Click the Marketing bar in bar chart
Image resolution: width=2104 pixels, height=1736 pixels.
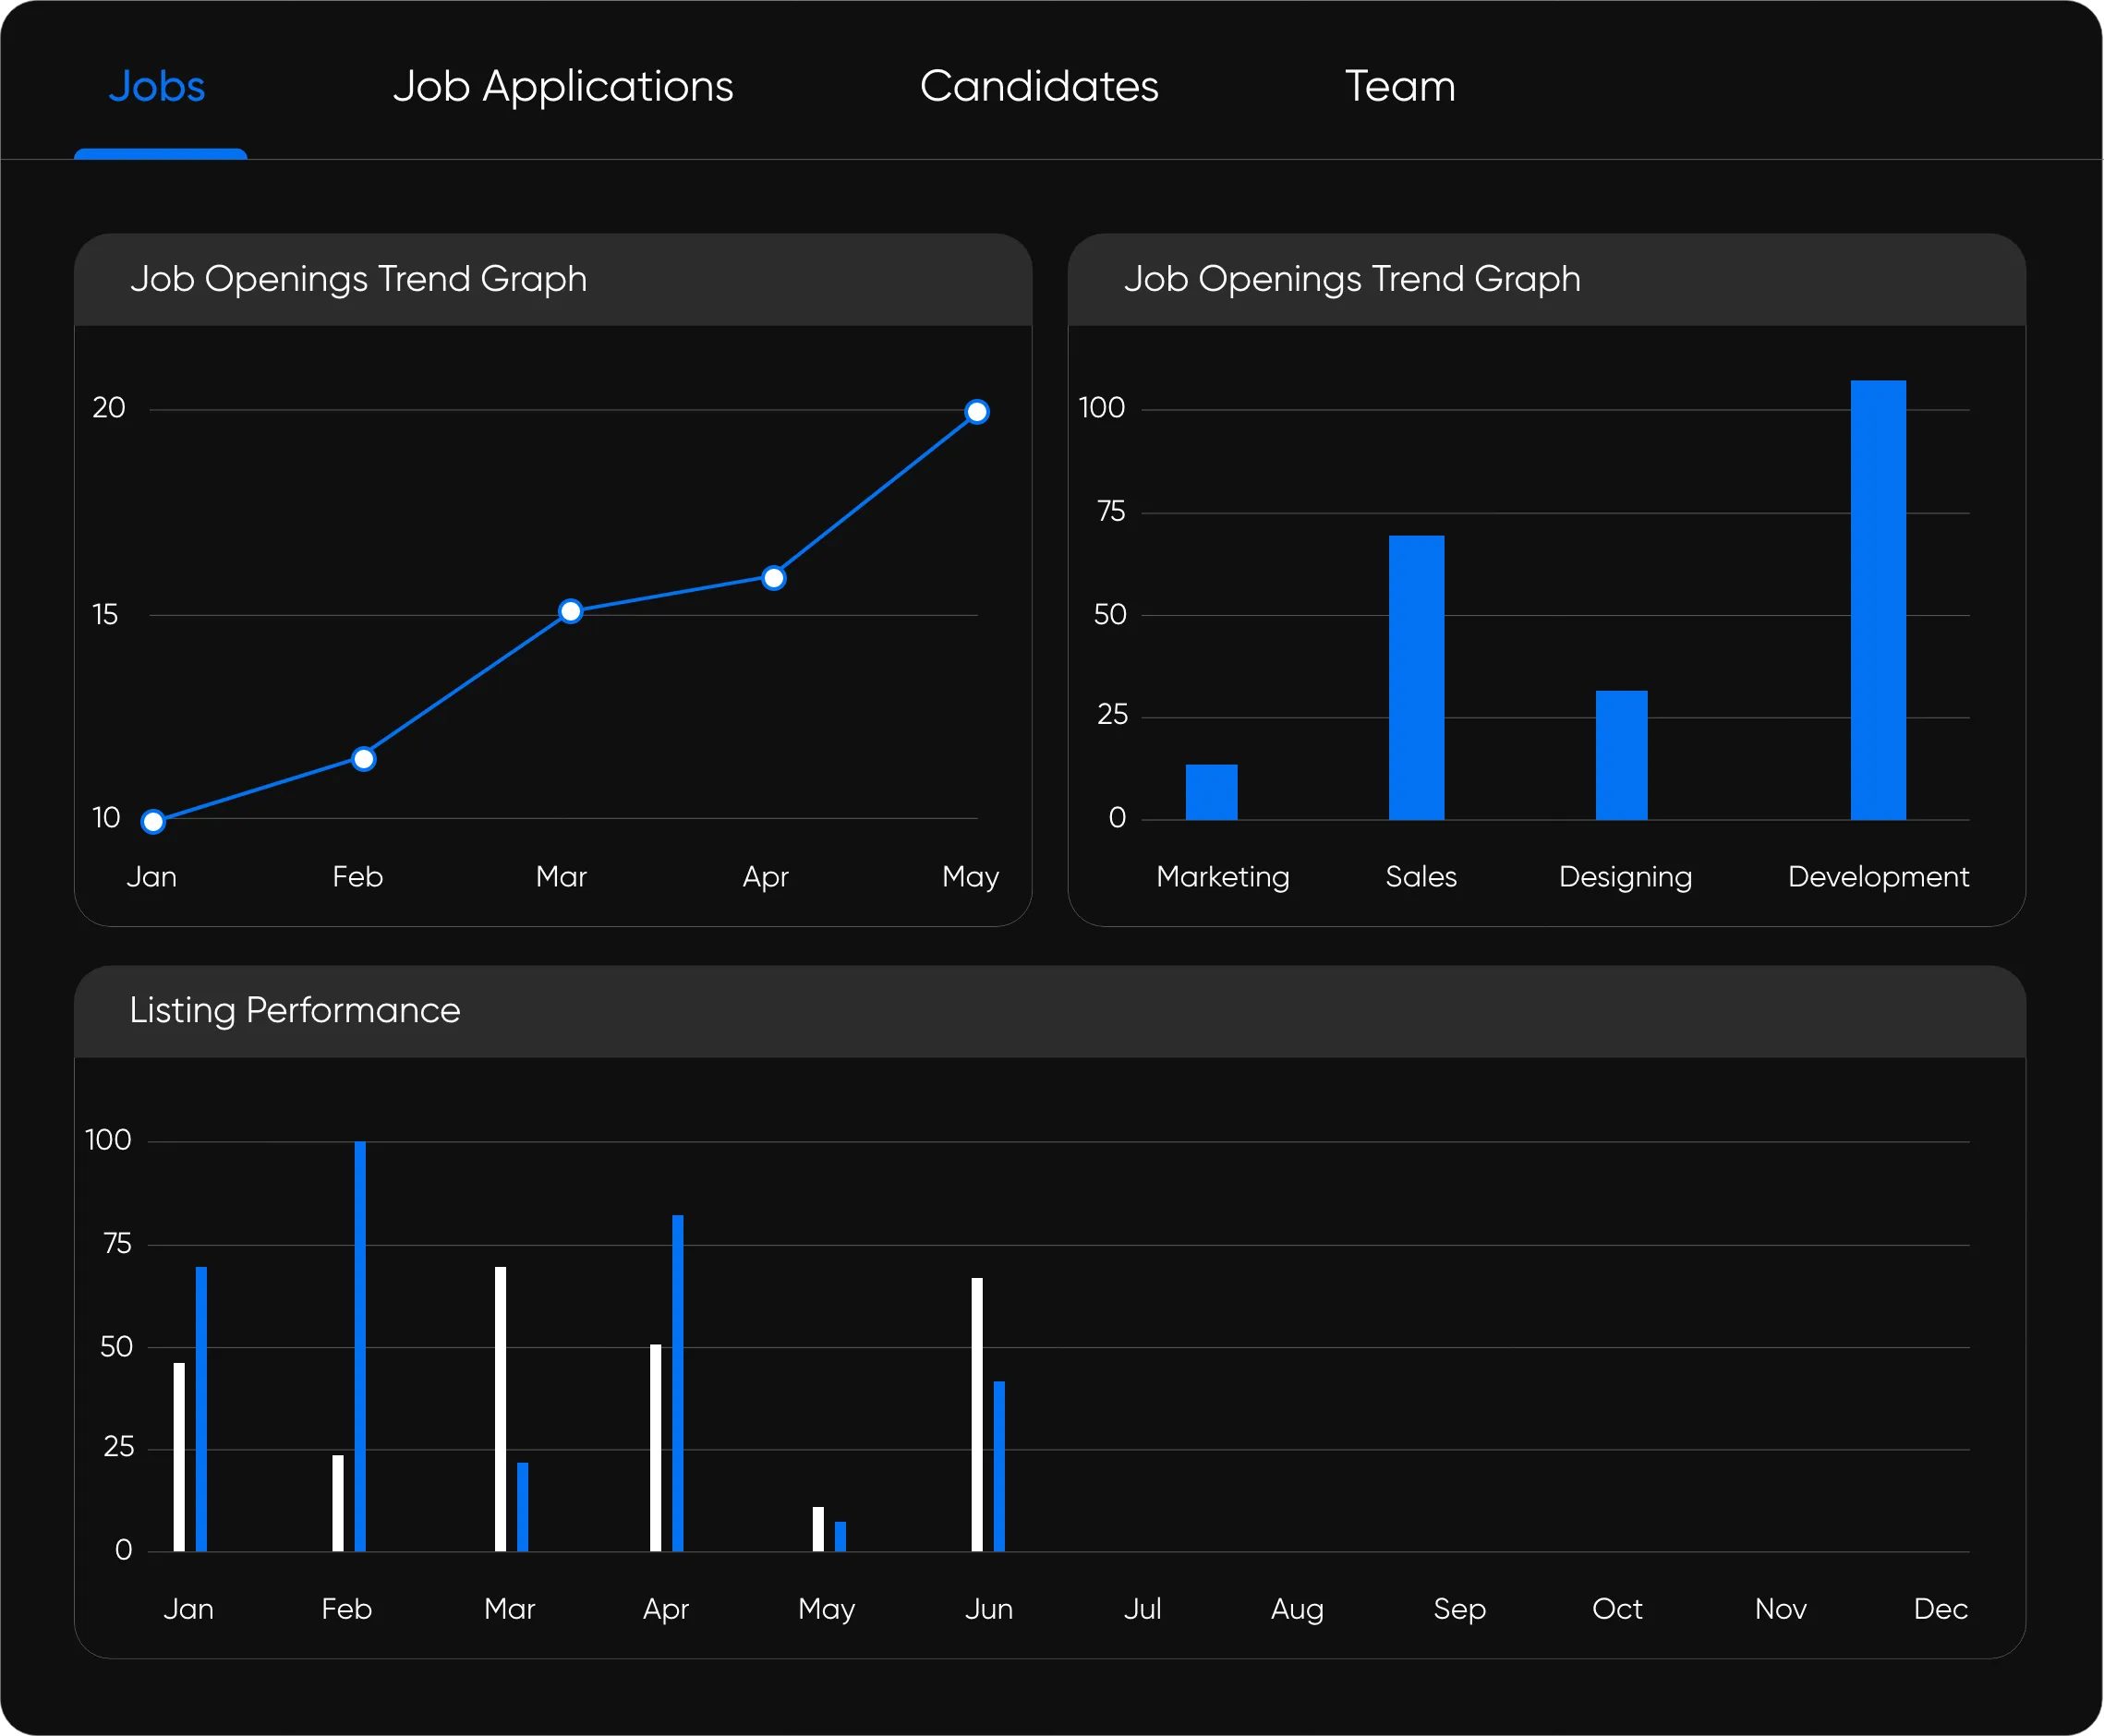[x=1211, y=792]
